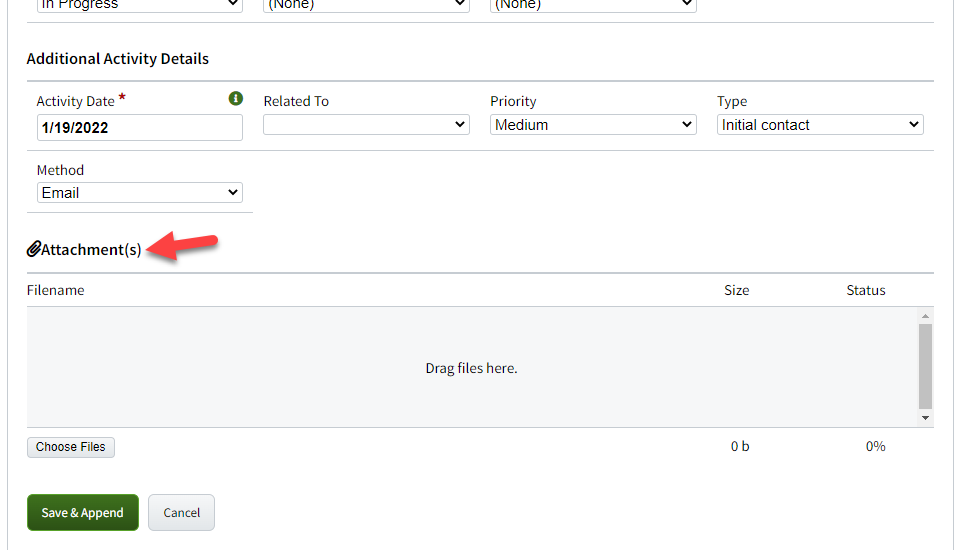This screenshot has width=961, height=550.
Task: Open the rightmost (None) dropdown at top
Action: pyautogui.click(x=593, y=5)
